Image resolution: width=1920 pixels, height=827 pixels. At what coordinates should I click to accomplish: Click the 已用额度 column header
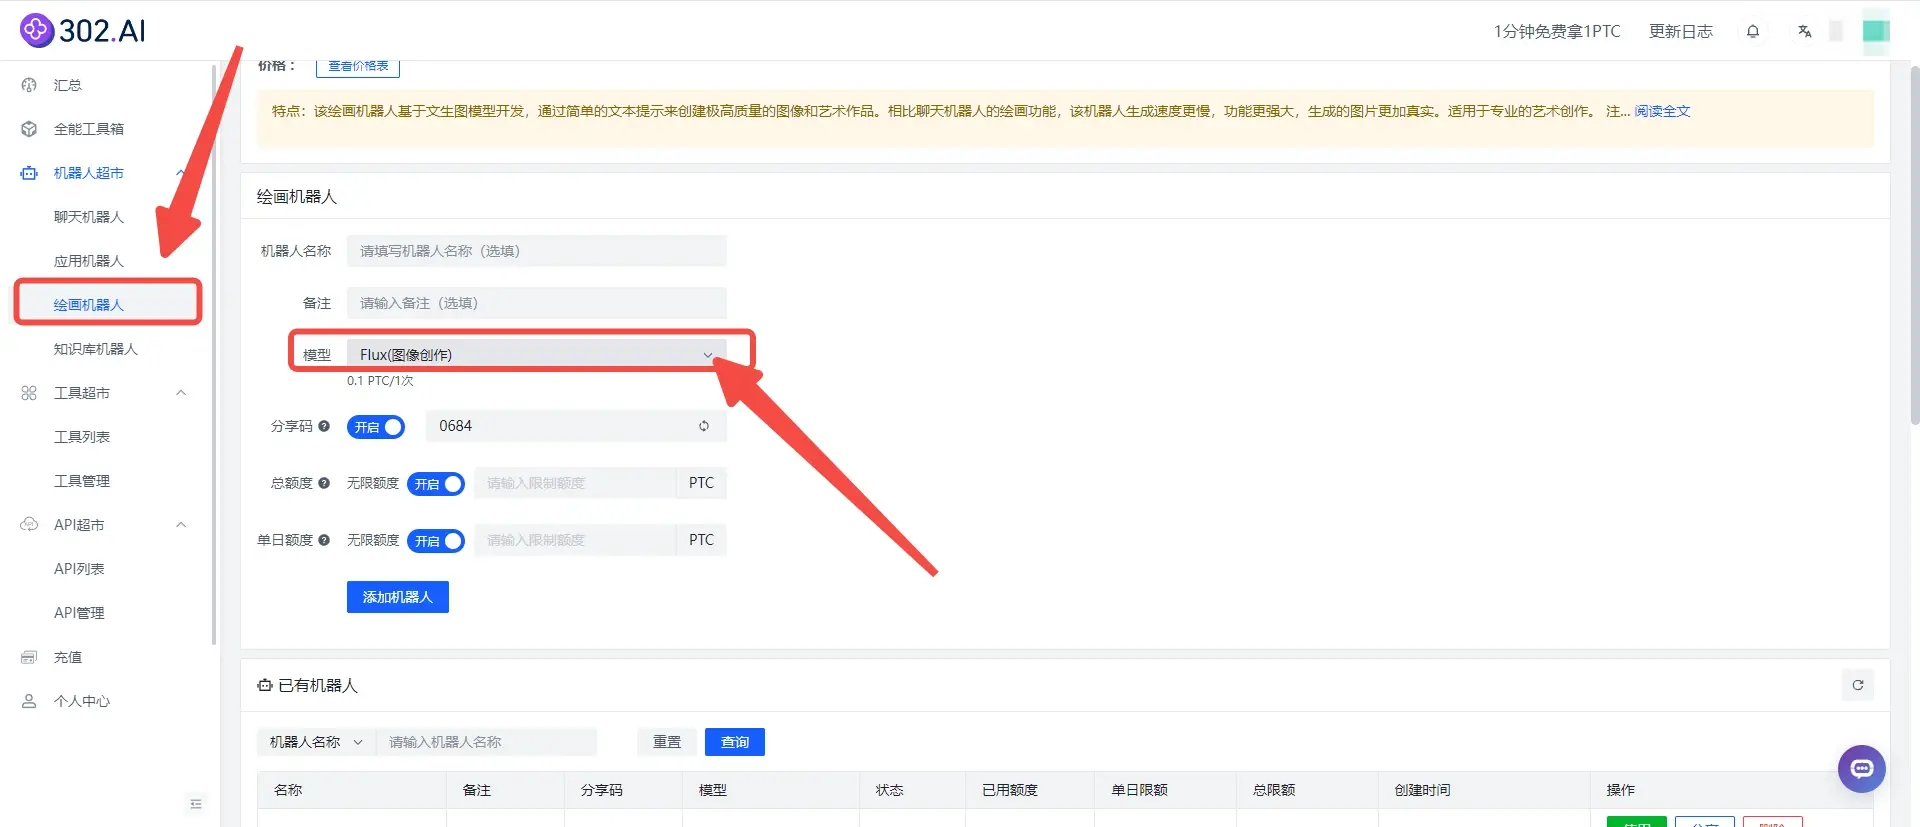[x=1010, y=790]
